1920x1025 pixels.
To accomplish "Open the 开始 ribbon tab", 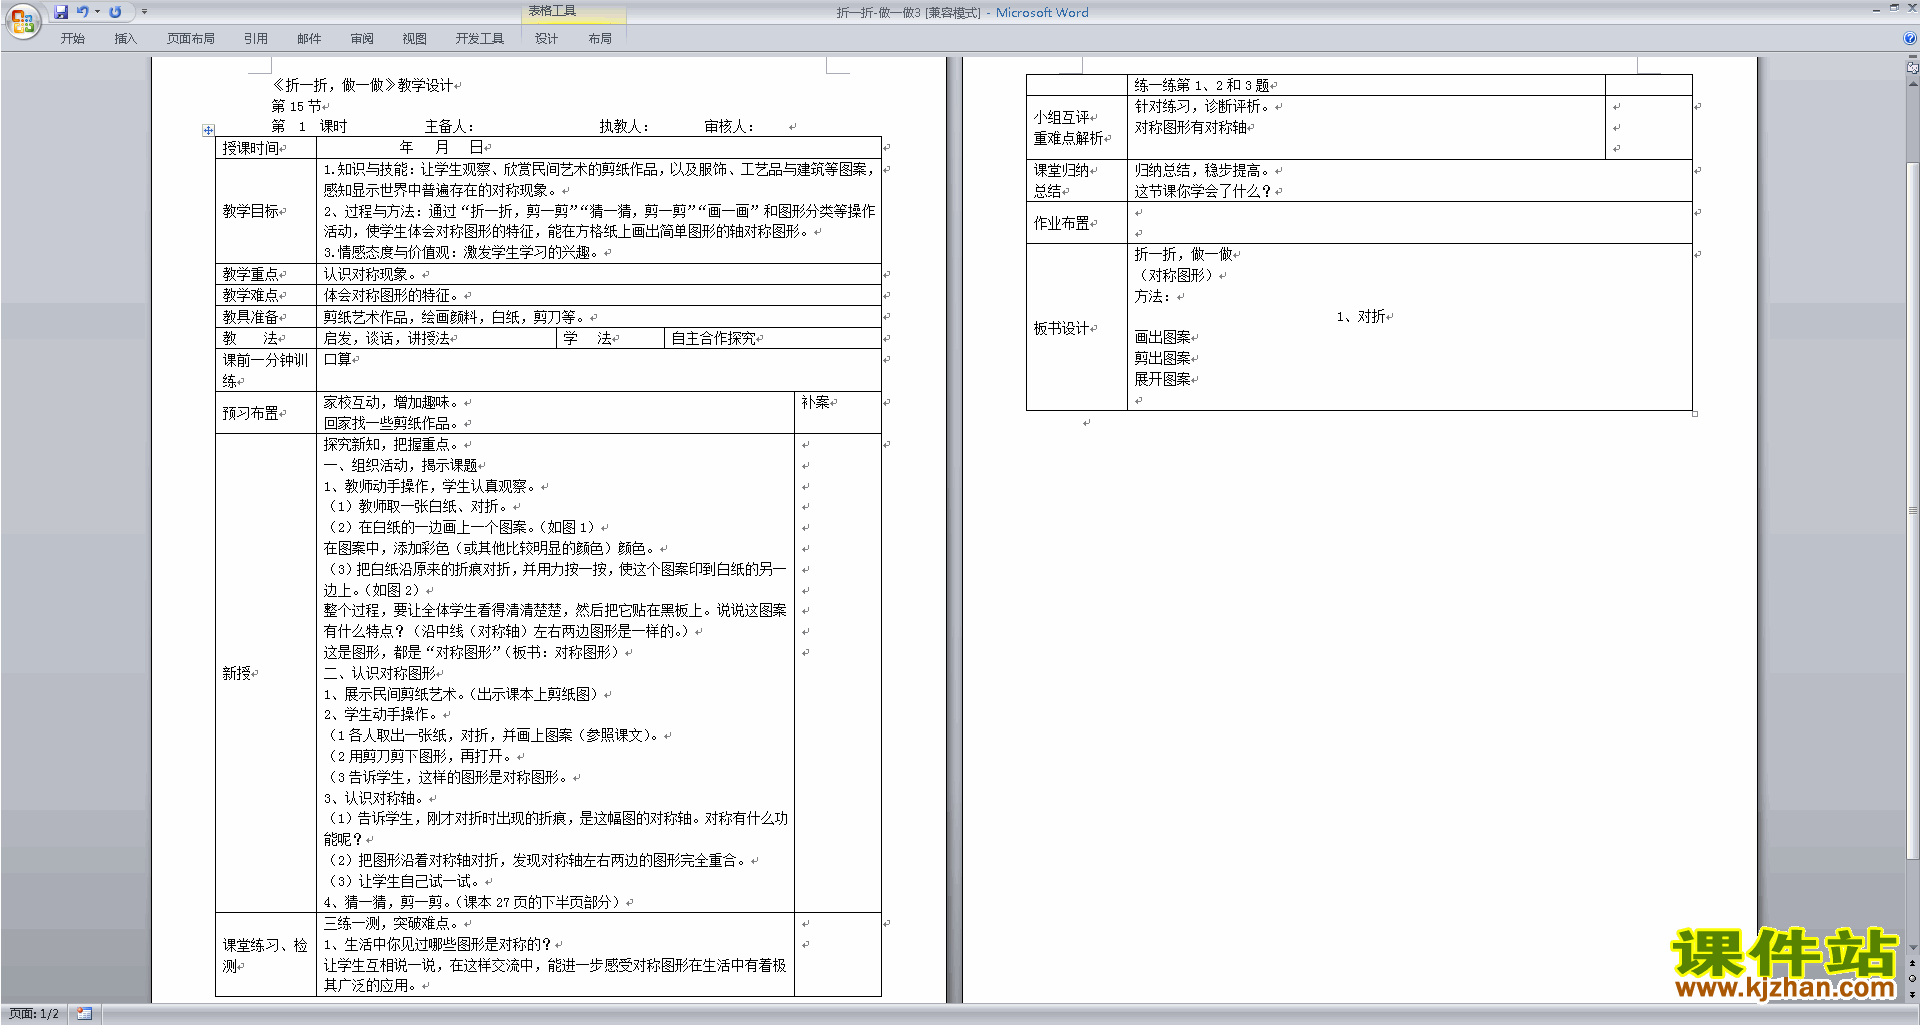I will [x=73, y=39].
